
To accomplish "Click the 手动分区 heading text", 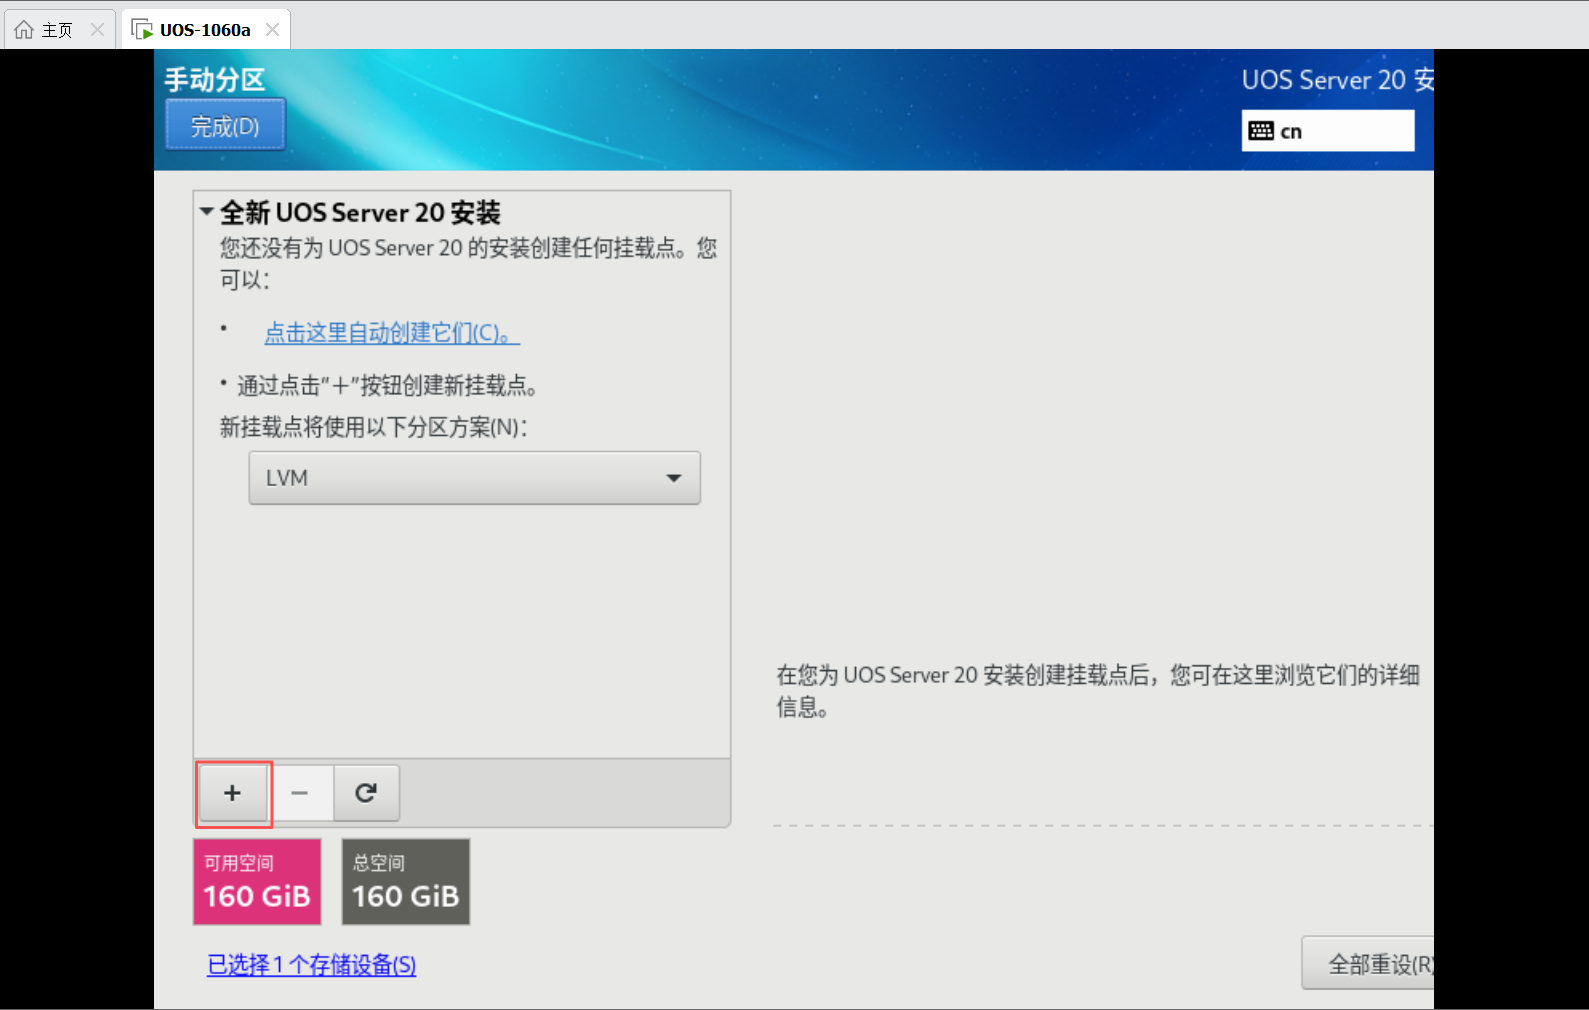I will pos(215,79).
